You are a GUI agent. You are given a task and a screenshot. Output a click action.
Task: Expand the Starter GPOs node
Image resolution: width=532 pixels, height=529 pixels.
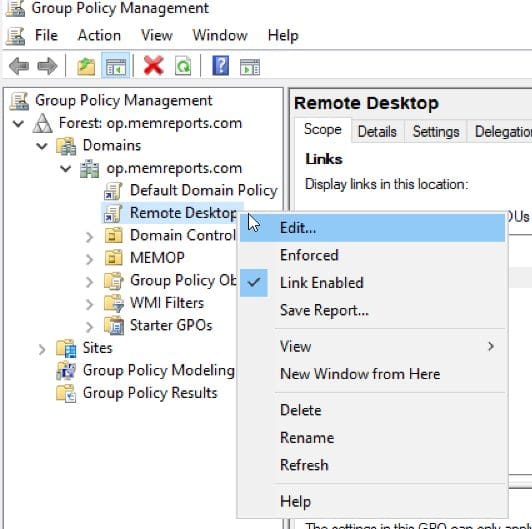coord(89,327)
